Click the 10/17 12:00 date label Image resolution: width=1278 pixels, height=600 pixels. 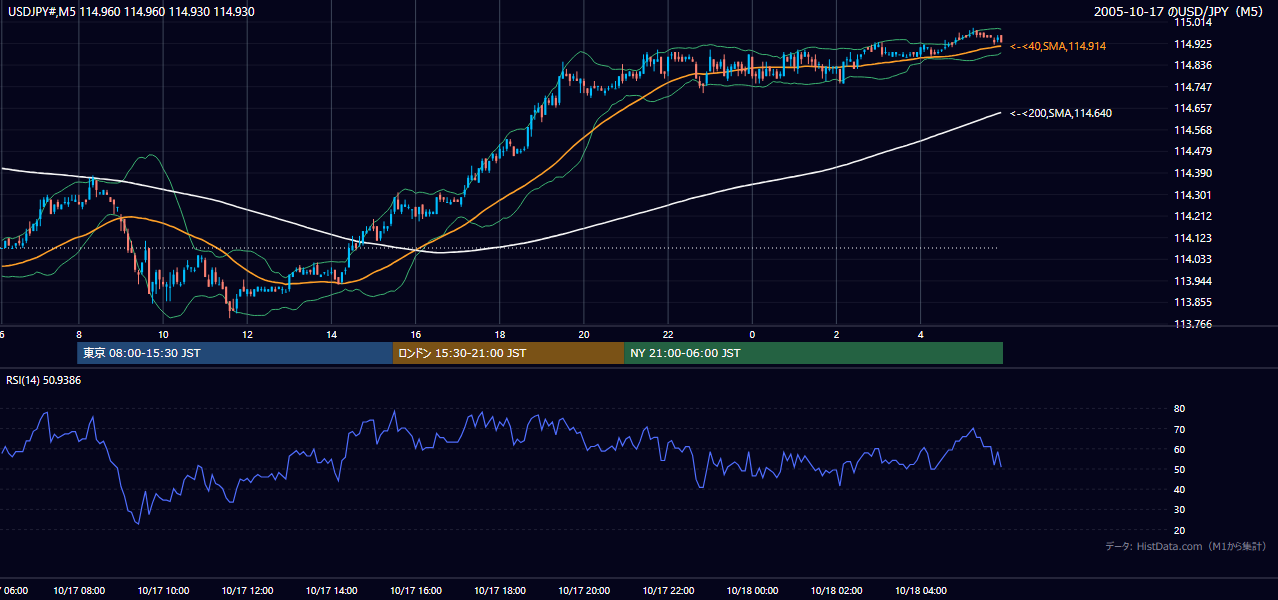click(x=247, y=591)
